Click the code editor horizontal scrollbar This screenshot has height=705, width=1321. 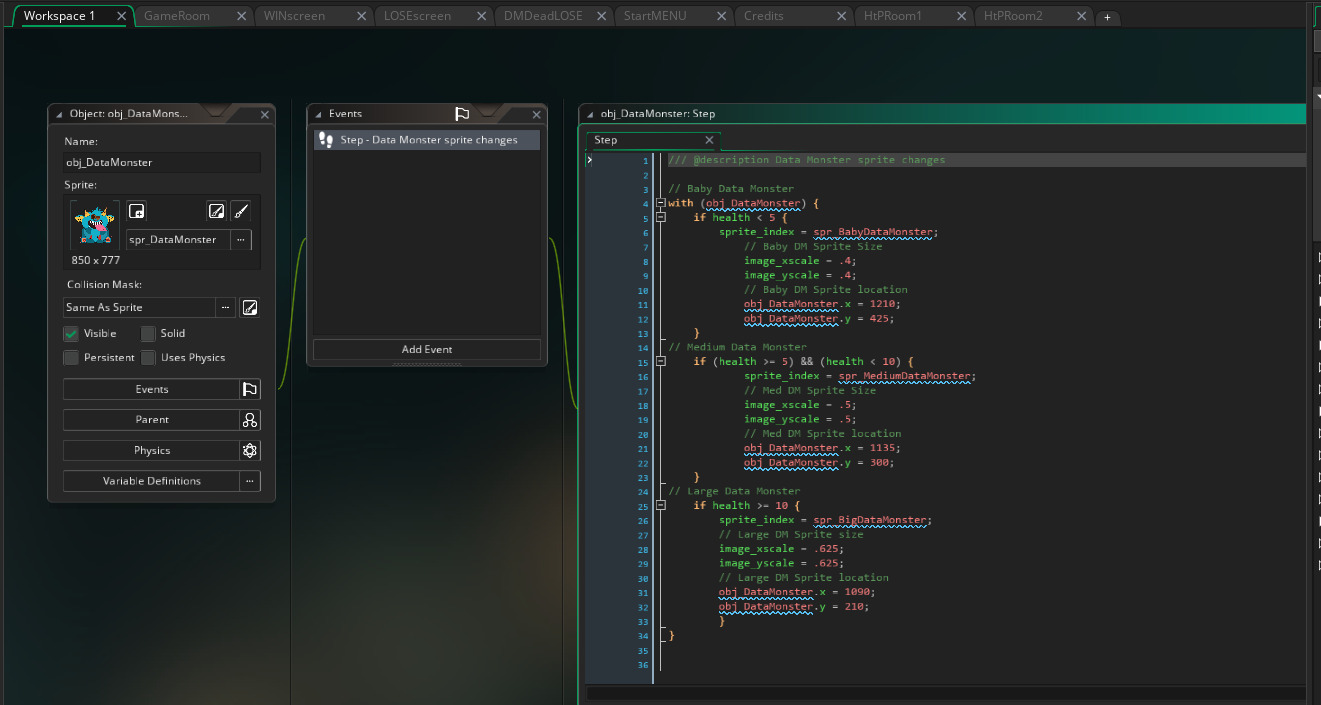[945, 692]
